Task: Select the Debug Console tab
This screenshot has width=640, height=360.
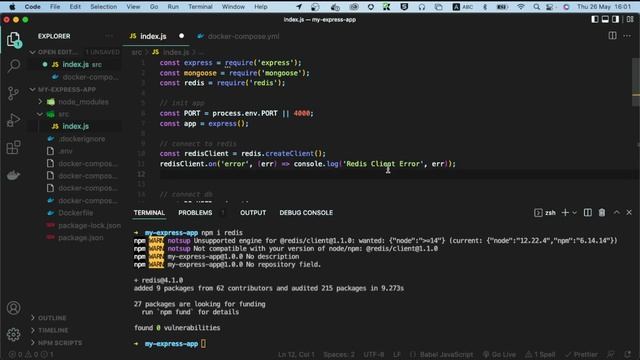Action: (x=306, y=213)
